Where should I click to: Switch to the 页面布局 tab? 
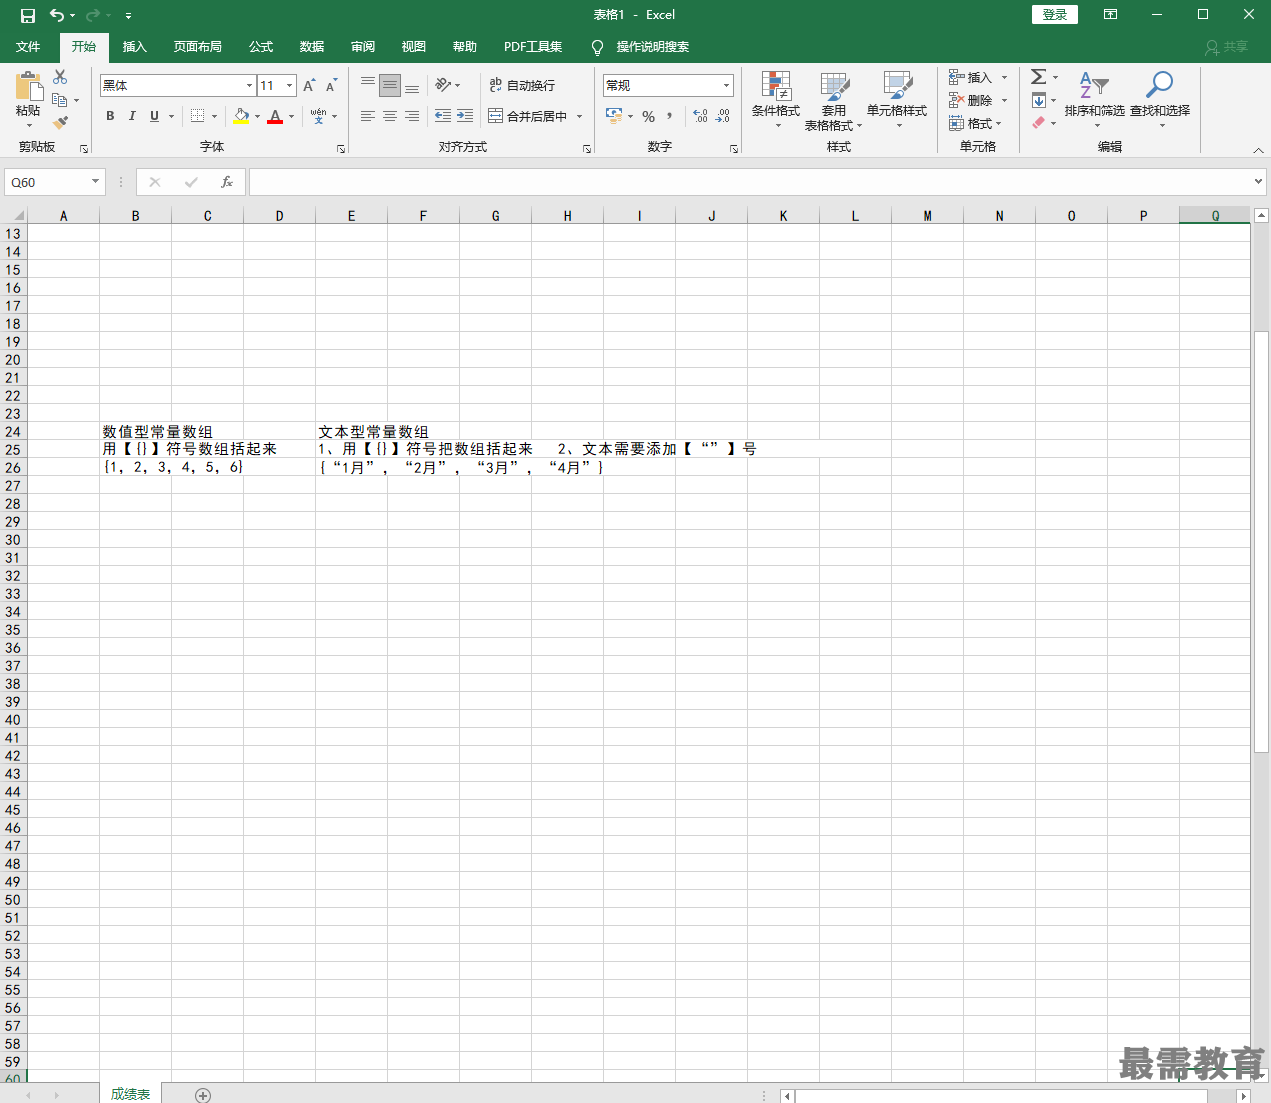tap(198, 47)
